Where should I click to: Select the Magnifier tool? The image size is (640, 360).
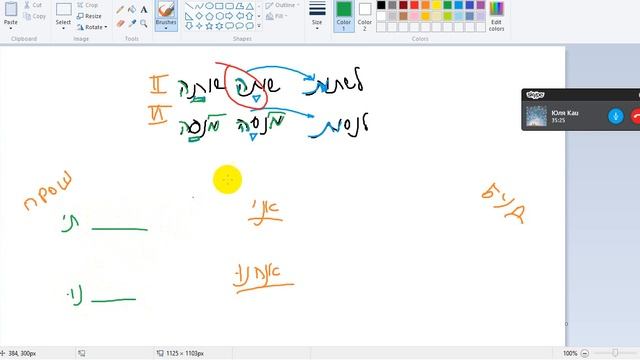click(144, 24)
